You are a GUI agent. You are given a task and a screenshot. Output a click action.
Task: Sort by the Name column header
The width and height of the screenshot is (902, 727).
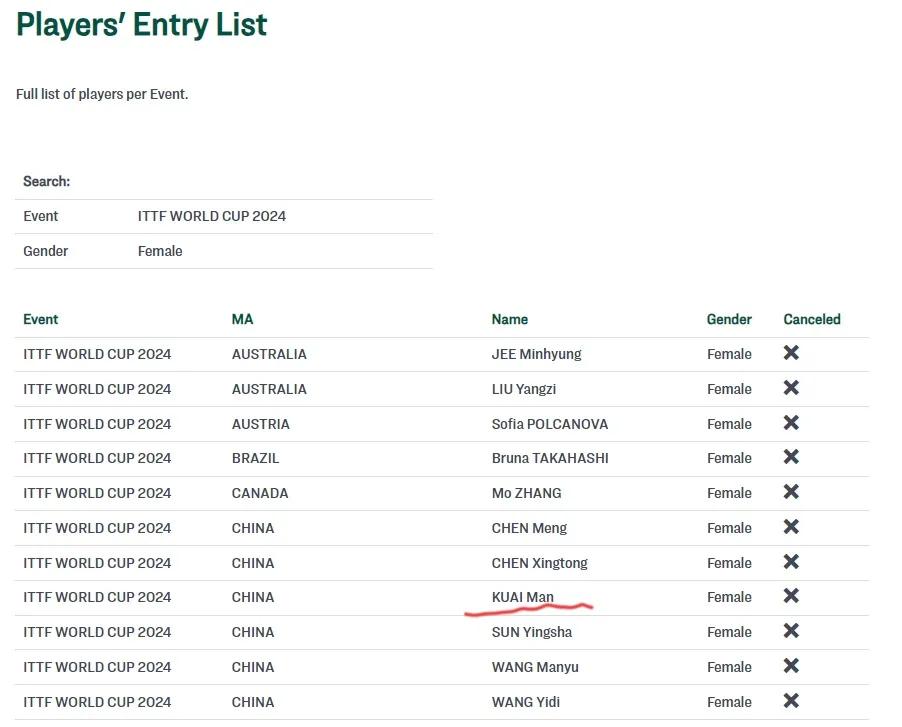click(510, 319)
